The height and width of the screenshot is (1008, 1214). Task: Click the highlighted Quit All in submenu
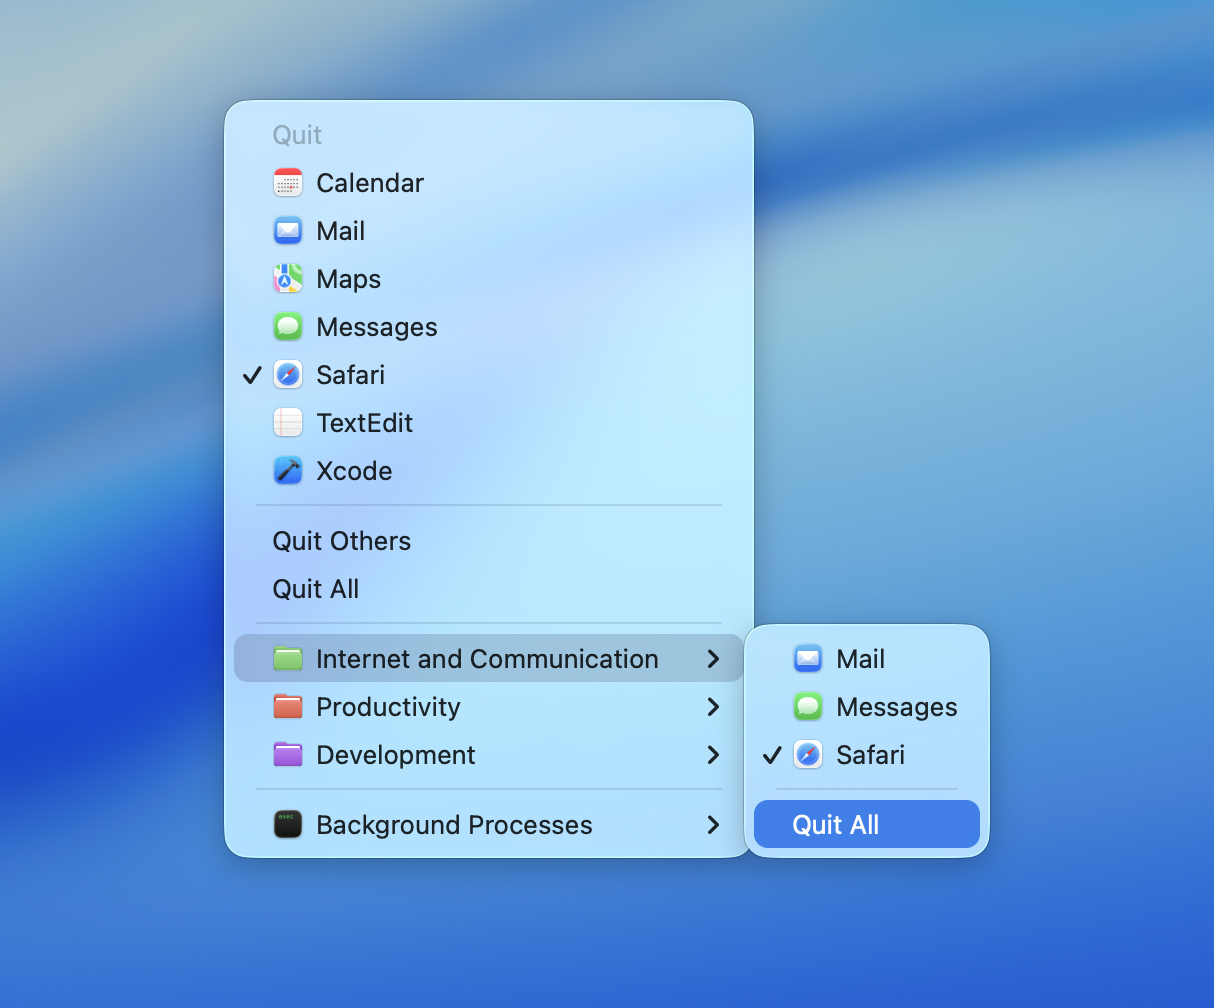(x=836, y=825)
